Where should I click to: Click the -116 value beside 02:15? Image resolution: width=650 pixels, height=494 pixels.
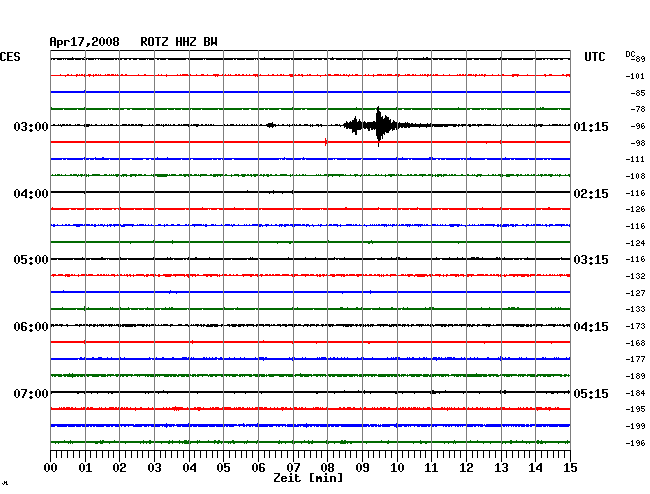635,193
